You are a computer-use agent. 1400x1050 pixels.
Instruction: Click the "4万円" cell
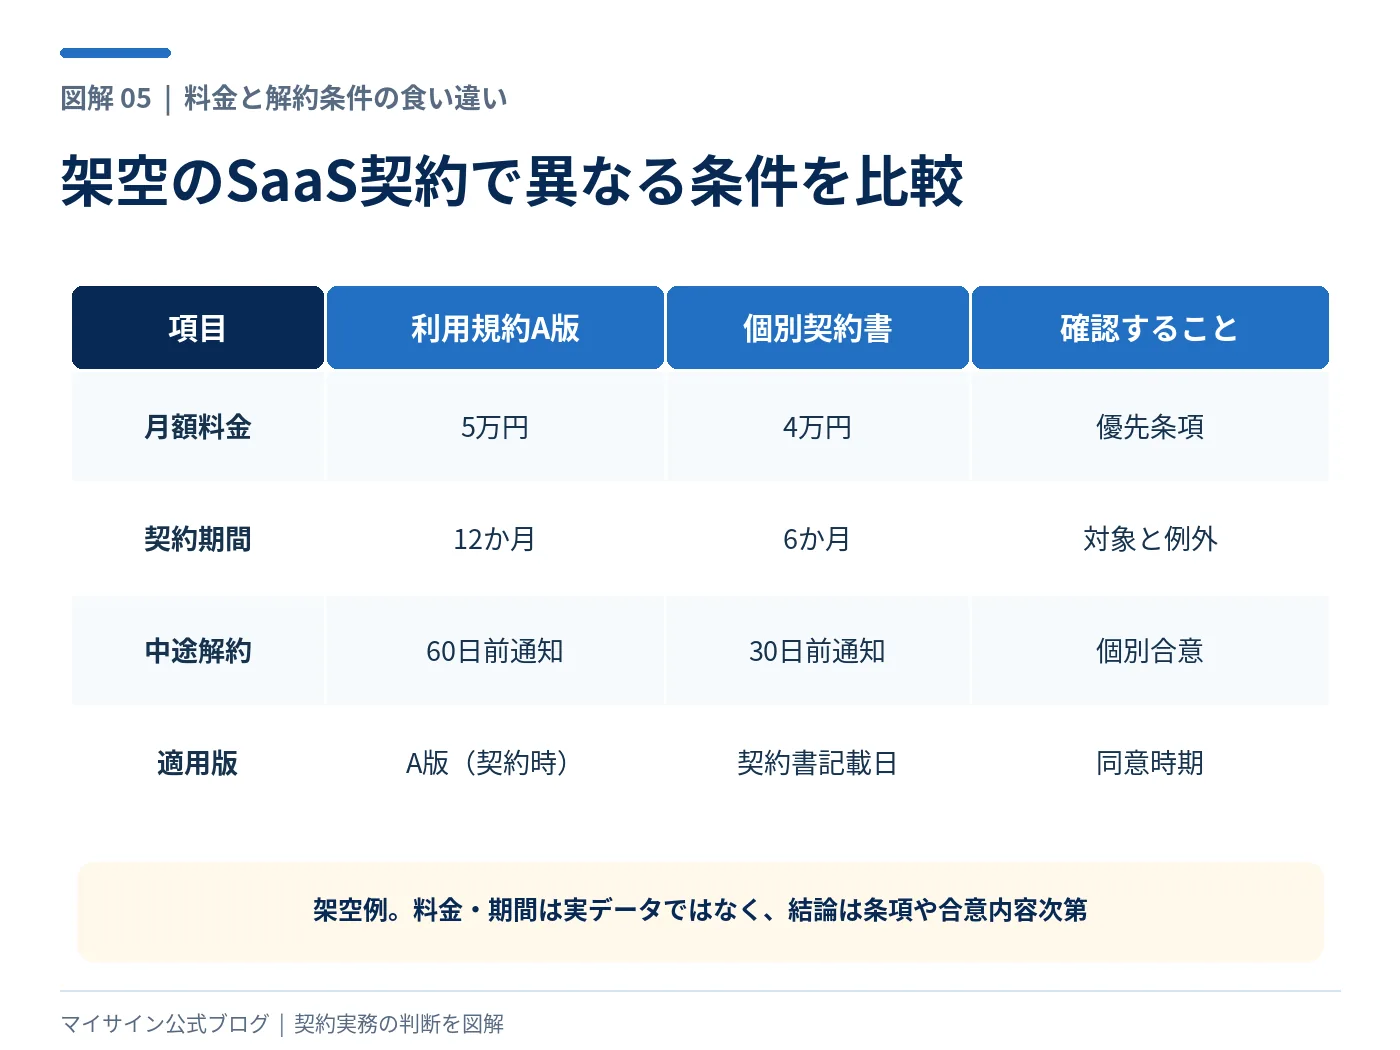818,427
